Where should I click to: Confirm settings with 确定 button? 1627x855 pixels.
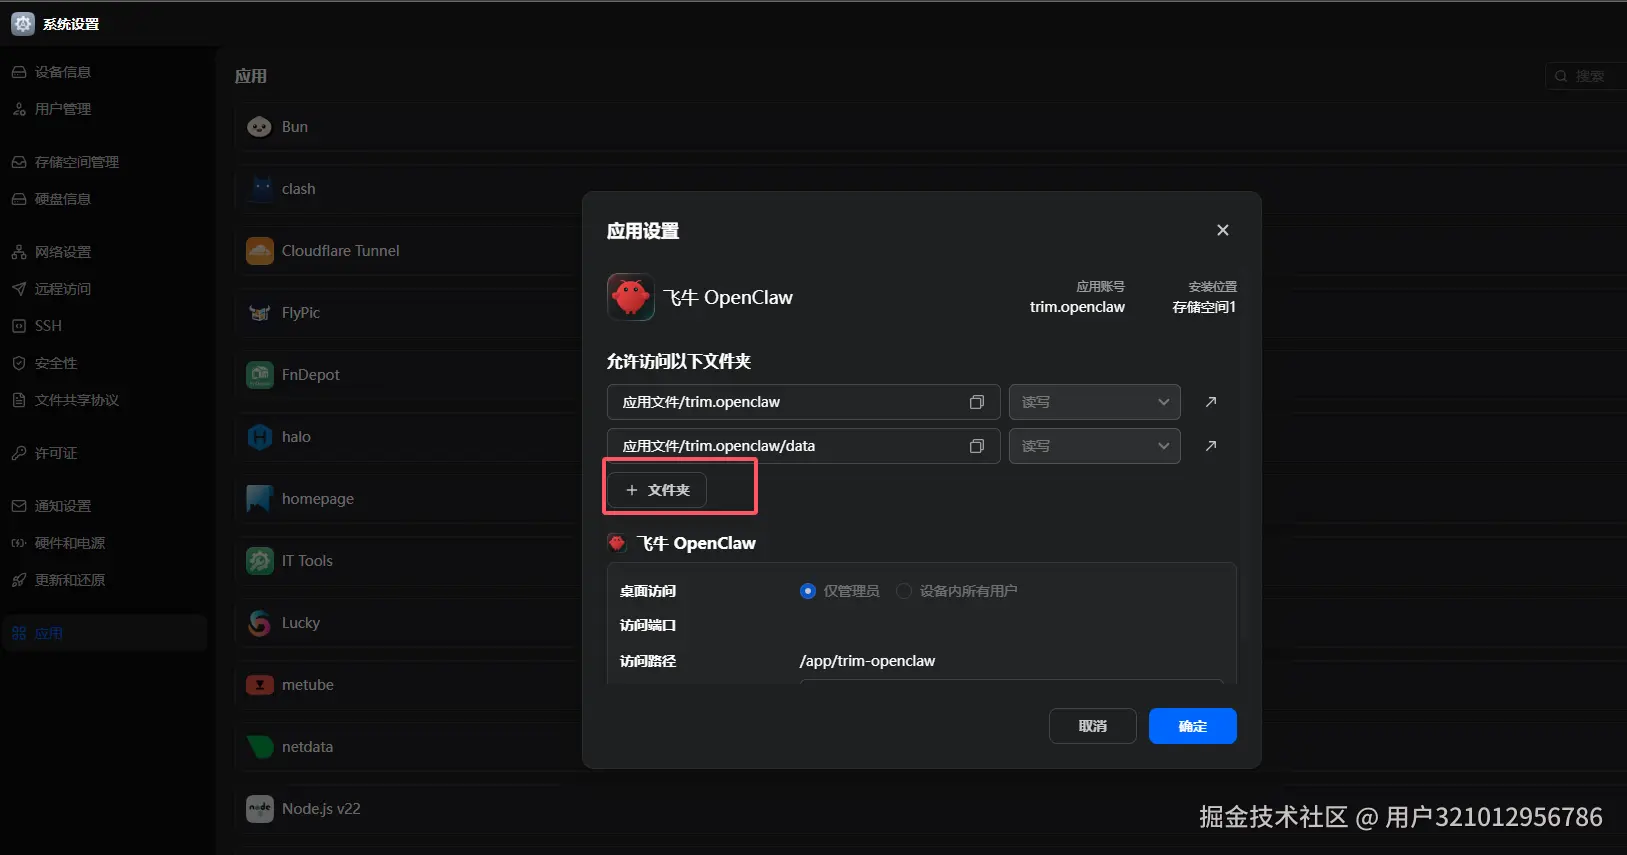coord(1192,726)
